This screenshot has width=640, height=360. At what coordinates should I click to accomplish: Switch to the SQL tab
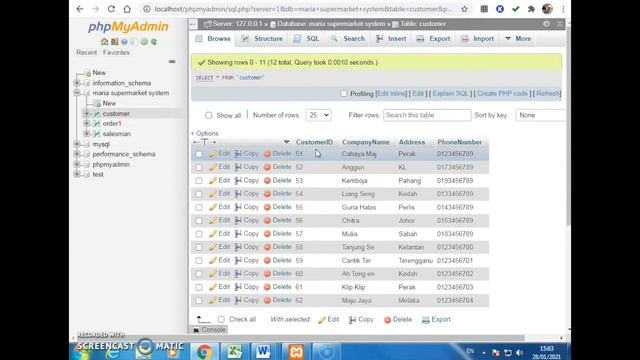point(307,39)
